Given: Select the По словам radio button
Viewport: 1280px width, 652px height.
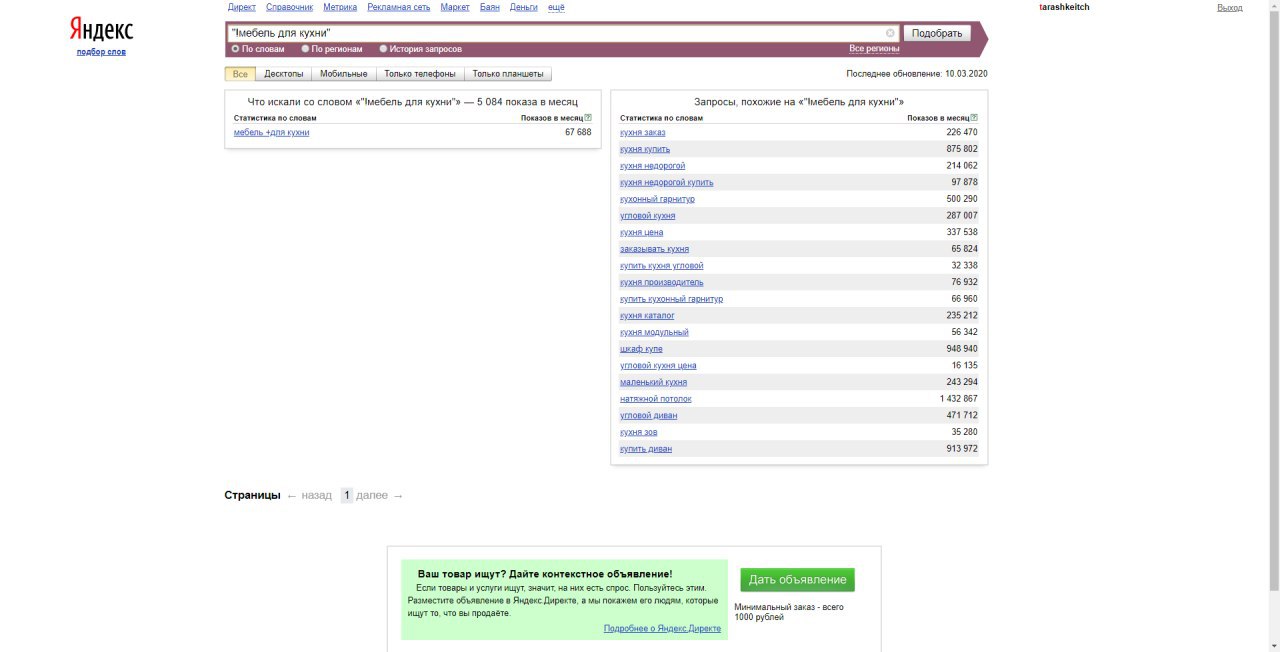Looking at the screenshot, I should pyautogui.click(x=236, y=48).
